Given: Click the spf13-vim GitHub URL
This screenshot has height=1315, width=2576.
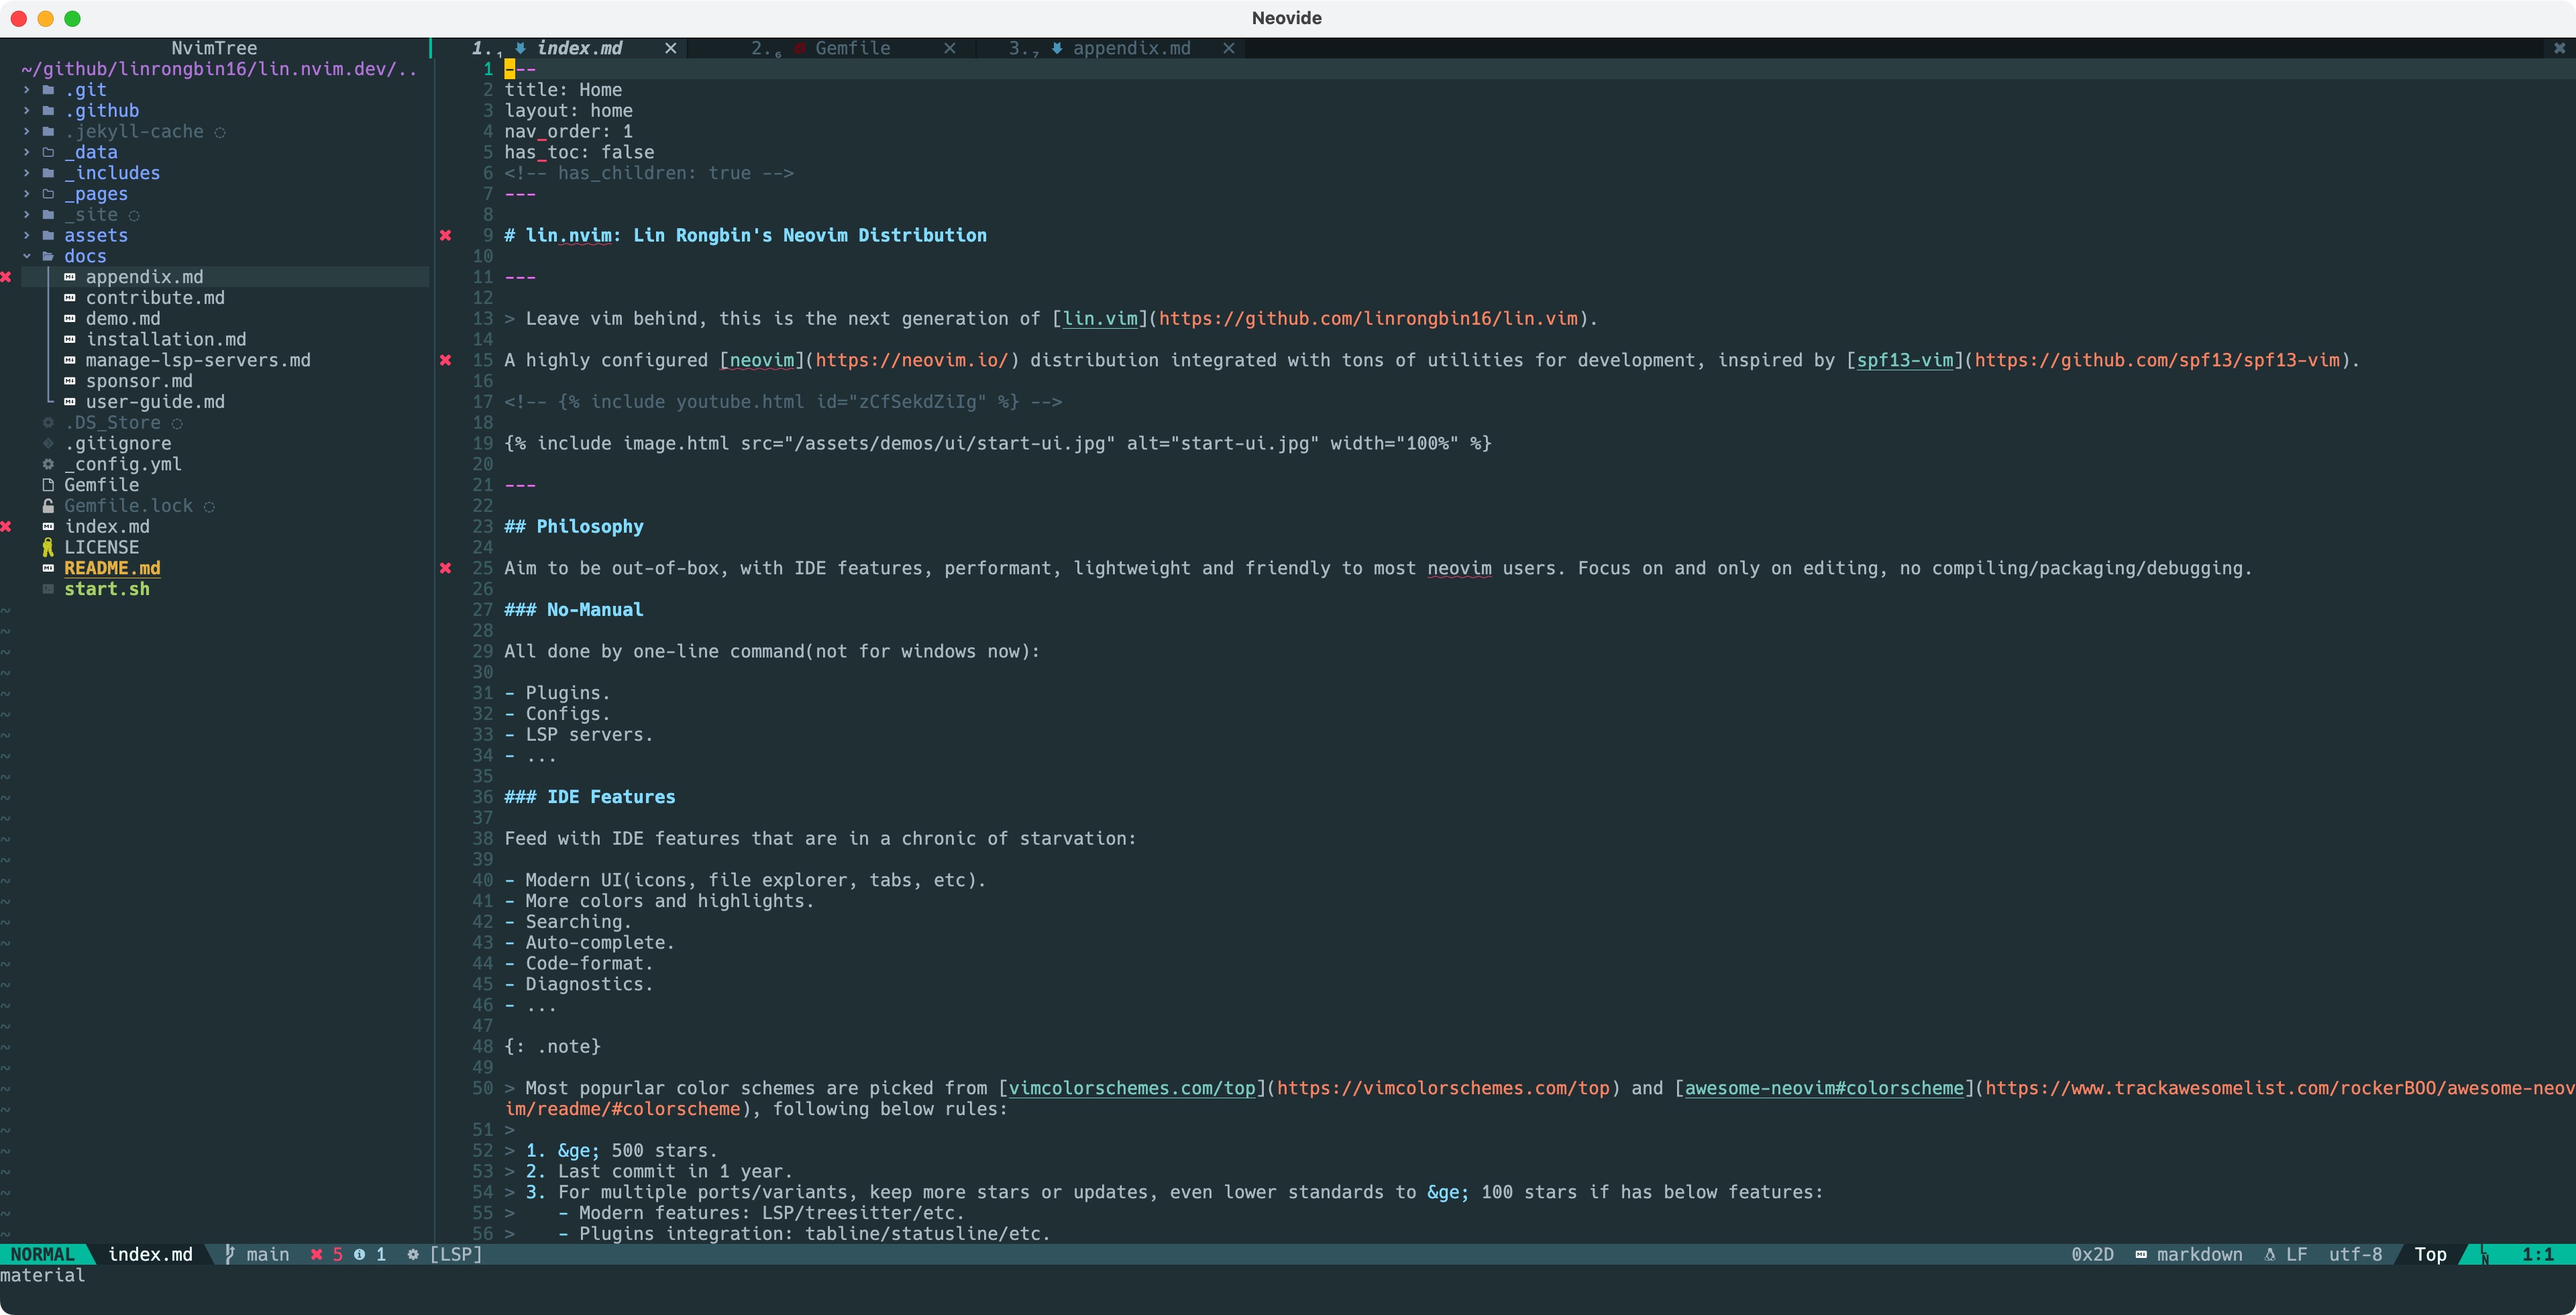Looking at the screenshot, I should pos(2157,360).
